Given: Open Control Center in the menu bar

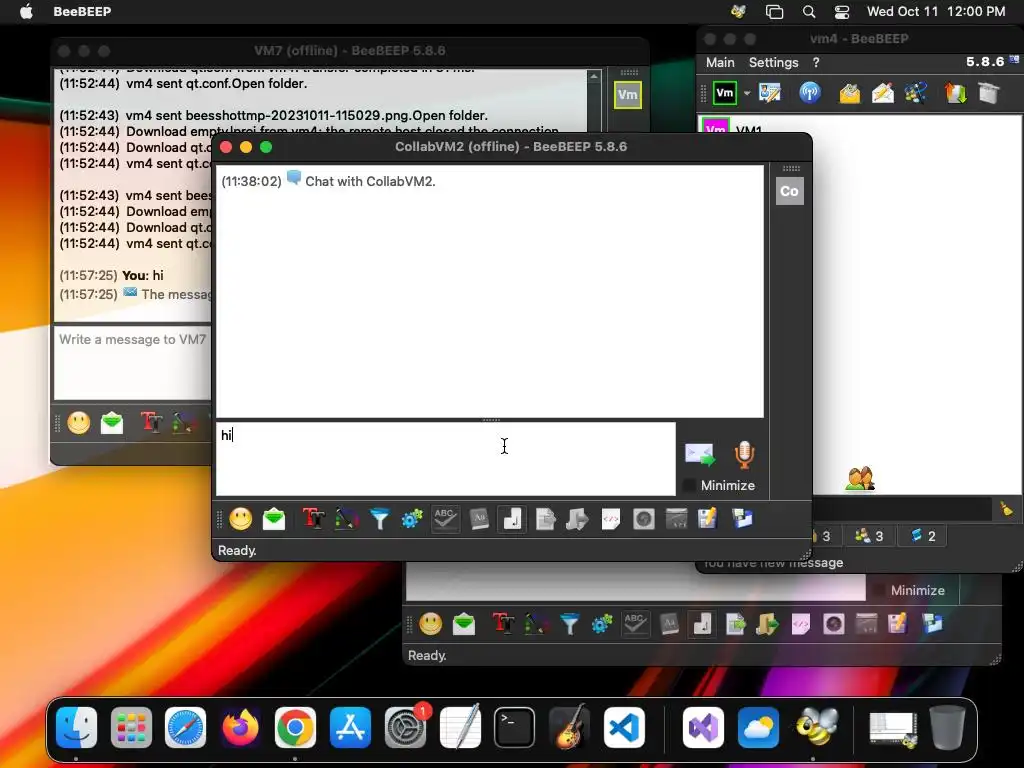Looking at the screenshot, I should tap(842, 12).
